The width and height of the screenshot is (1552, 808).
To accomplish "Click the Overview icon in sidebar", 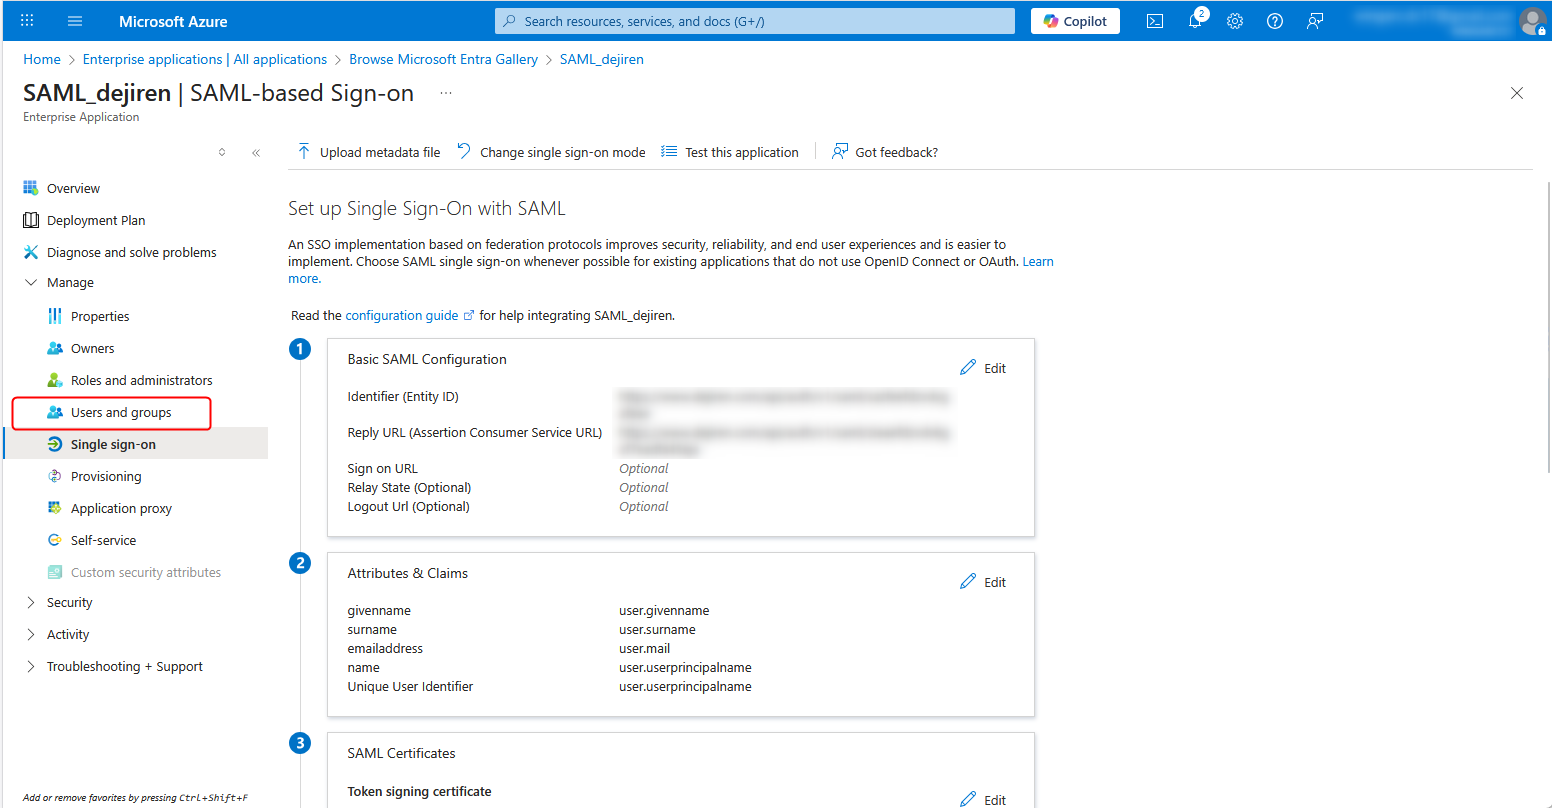I will [x=31, y=188].
